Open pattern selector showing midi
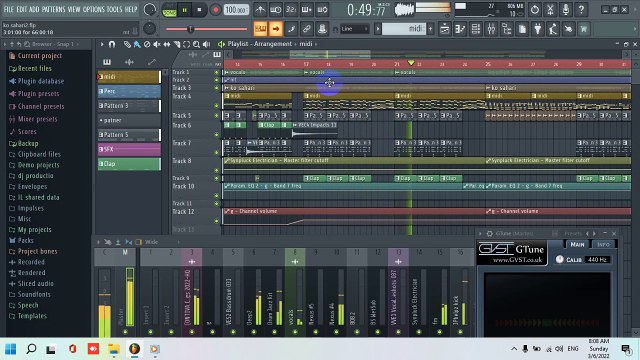The height and width of the screenshot is (360, 640). 405,29
